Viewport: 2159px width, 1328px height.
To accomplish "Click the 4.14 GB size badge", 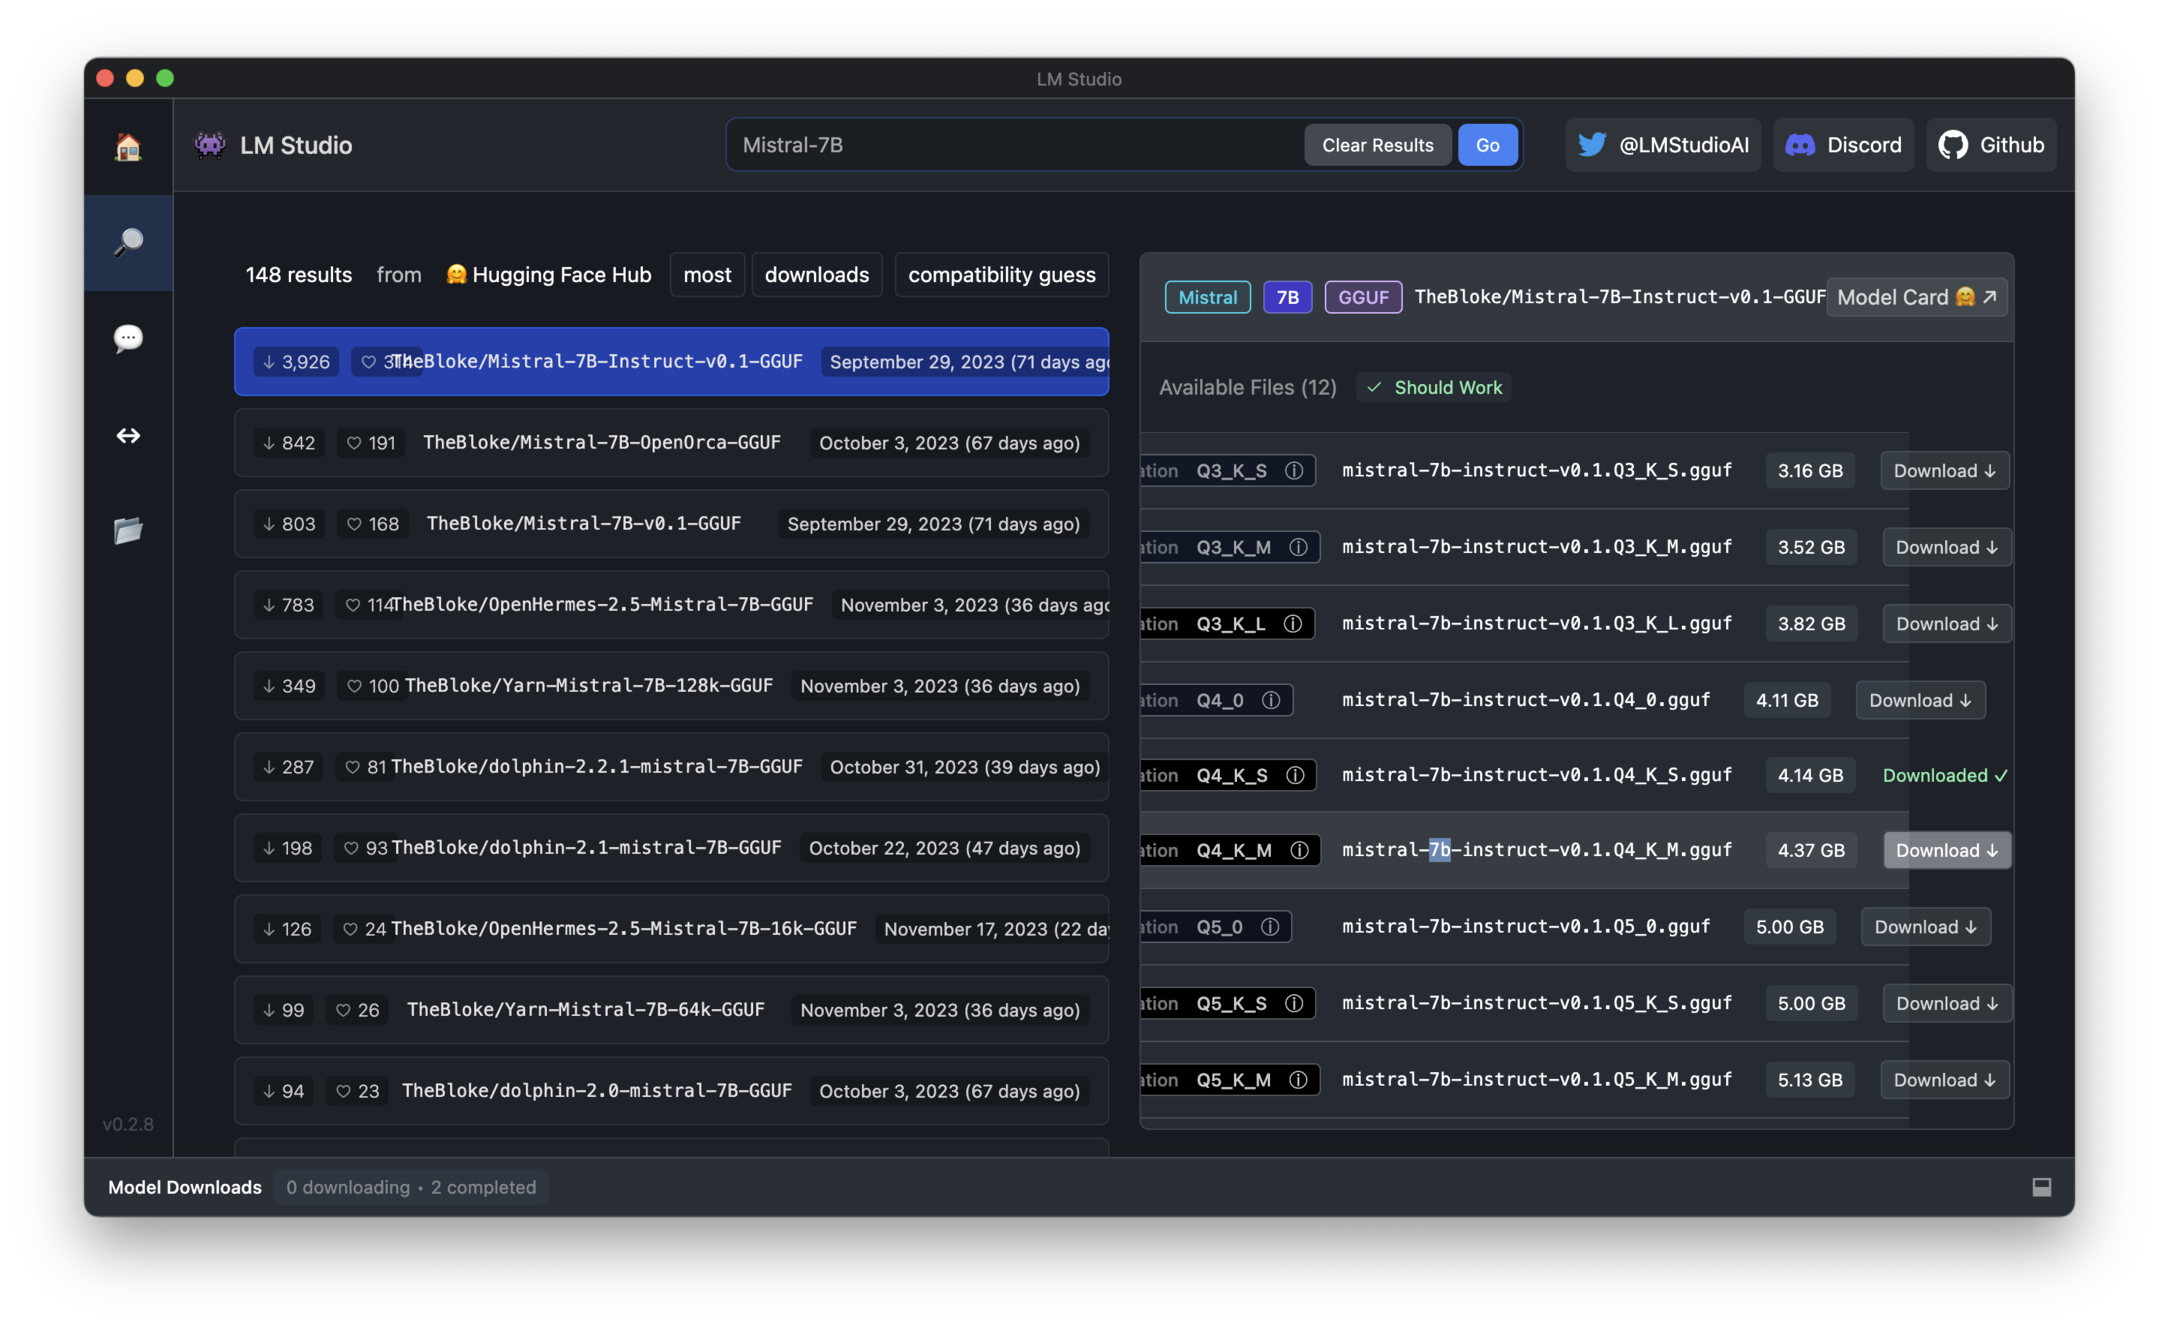I will click(x=1809, y=775).
